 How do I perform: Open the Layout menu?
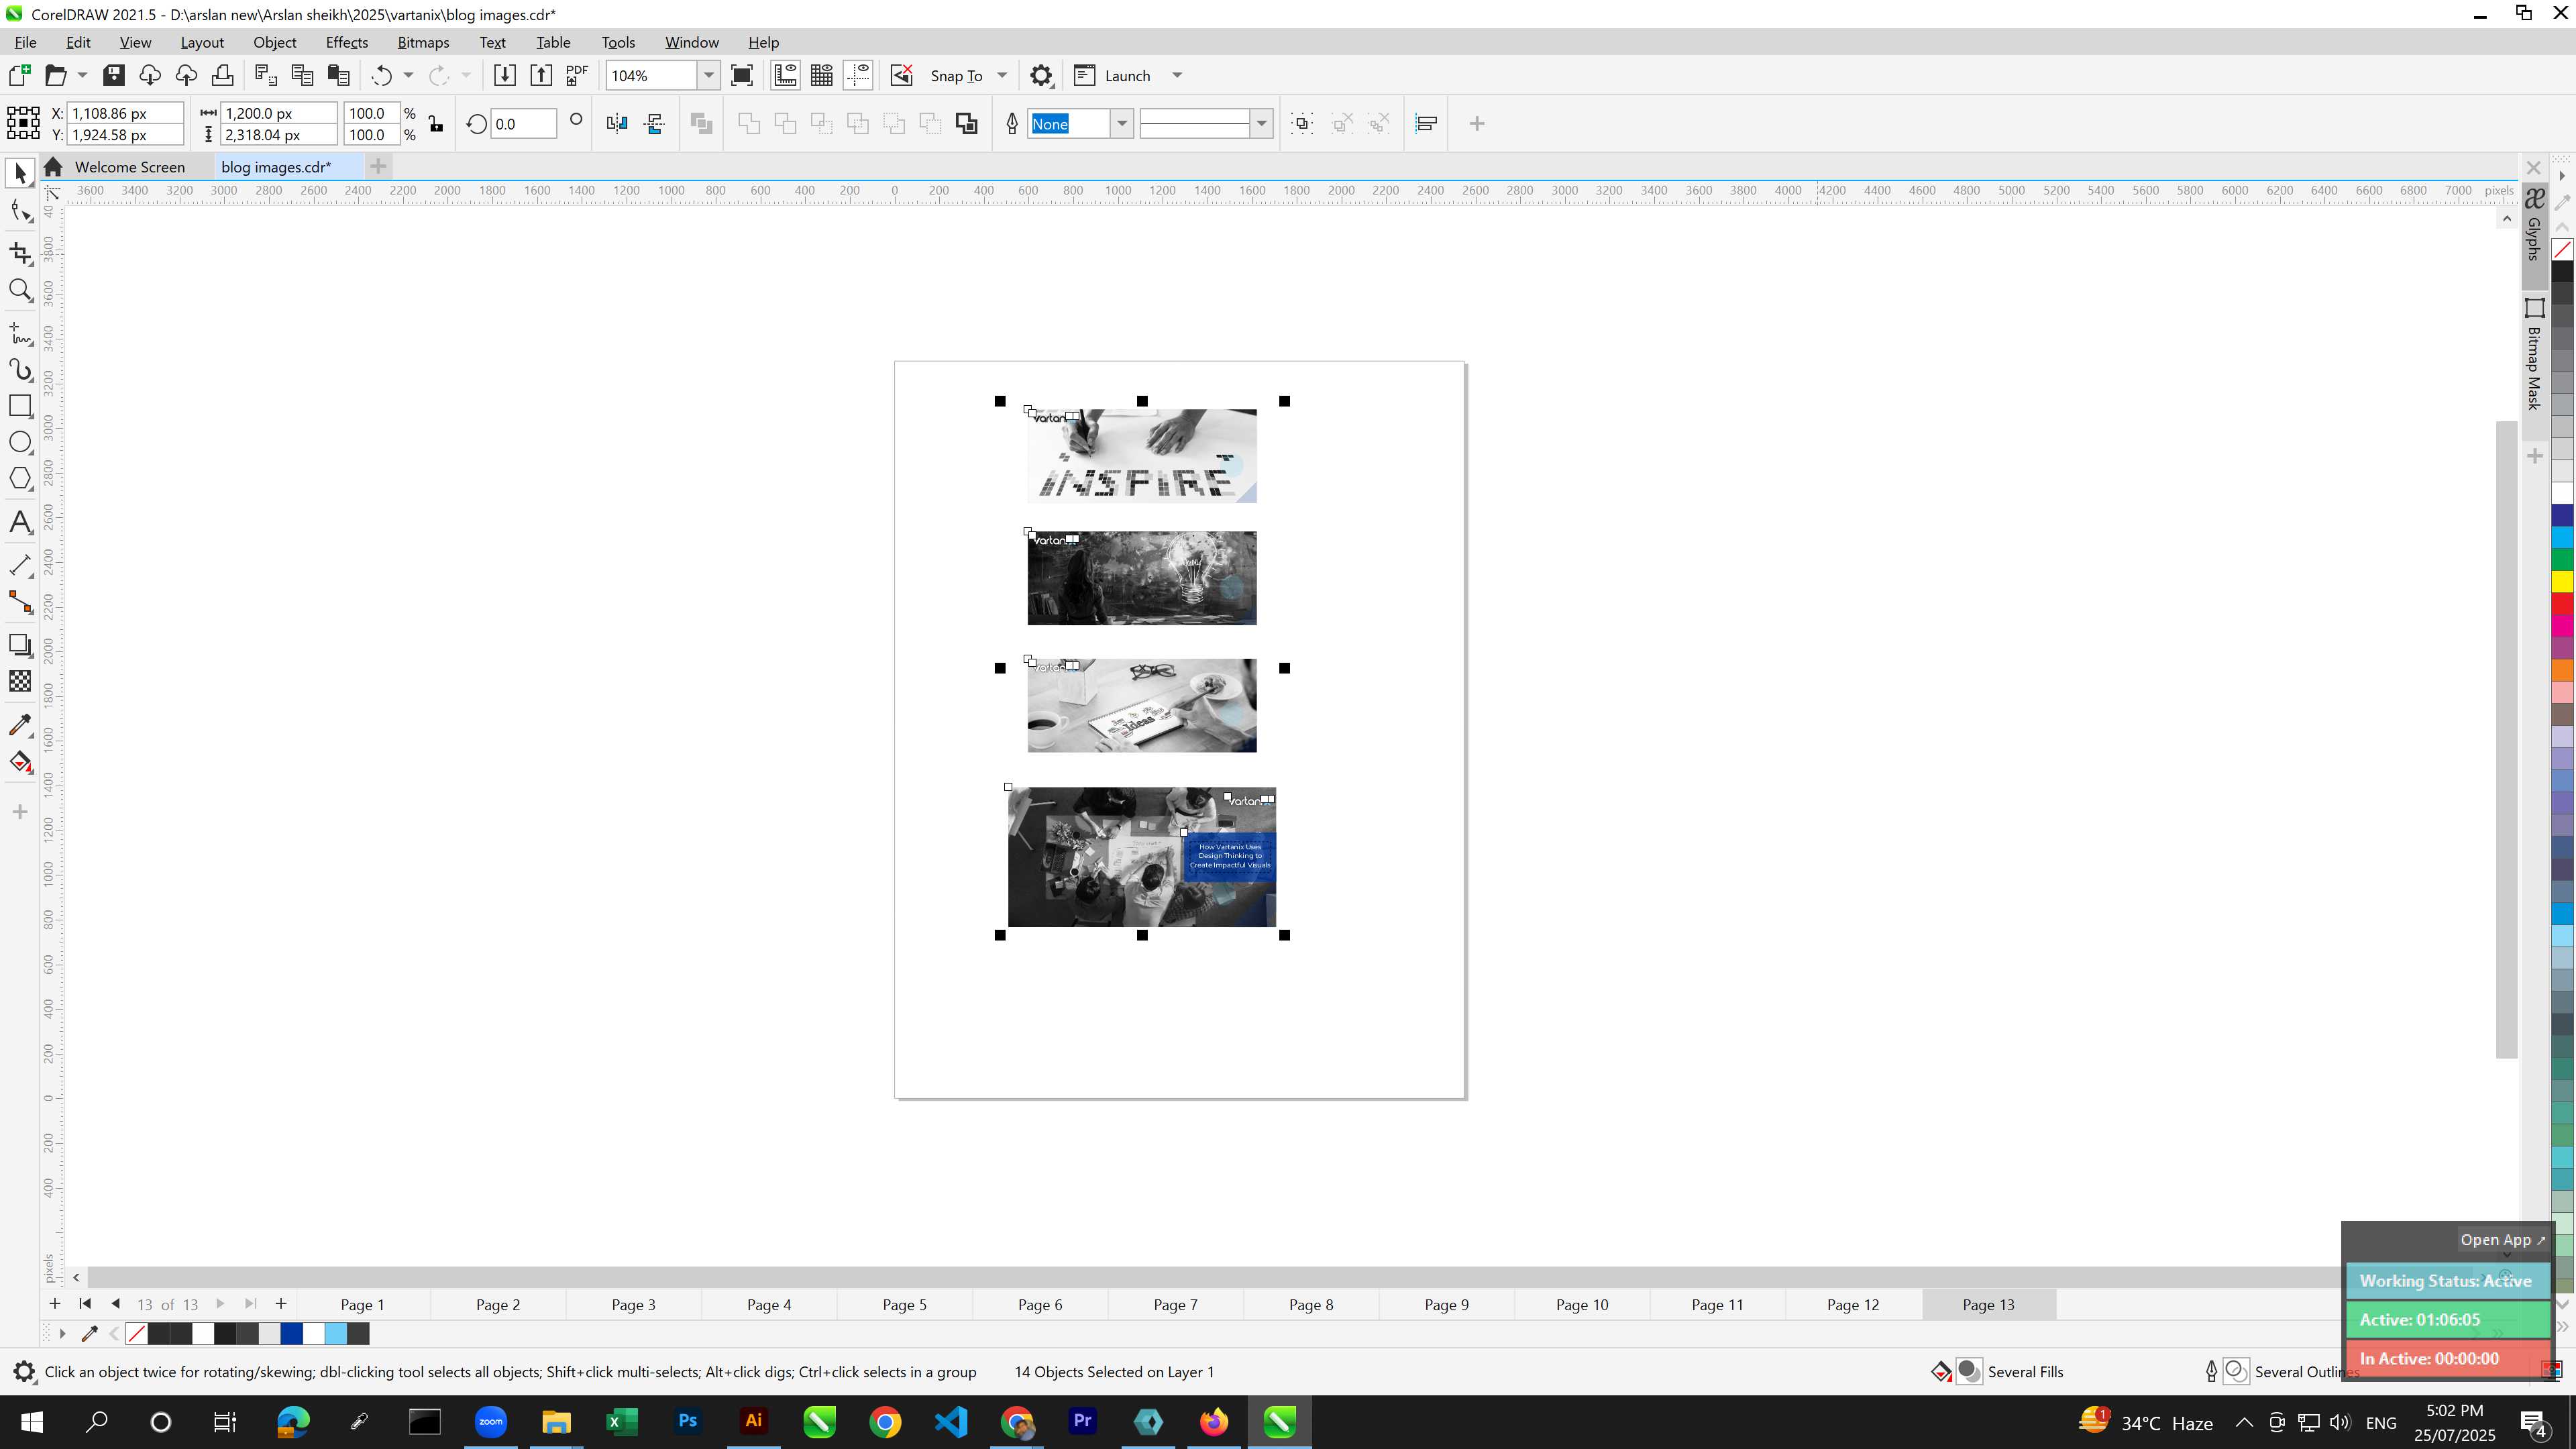pyautogui.click(x=202, y=42)
